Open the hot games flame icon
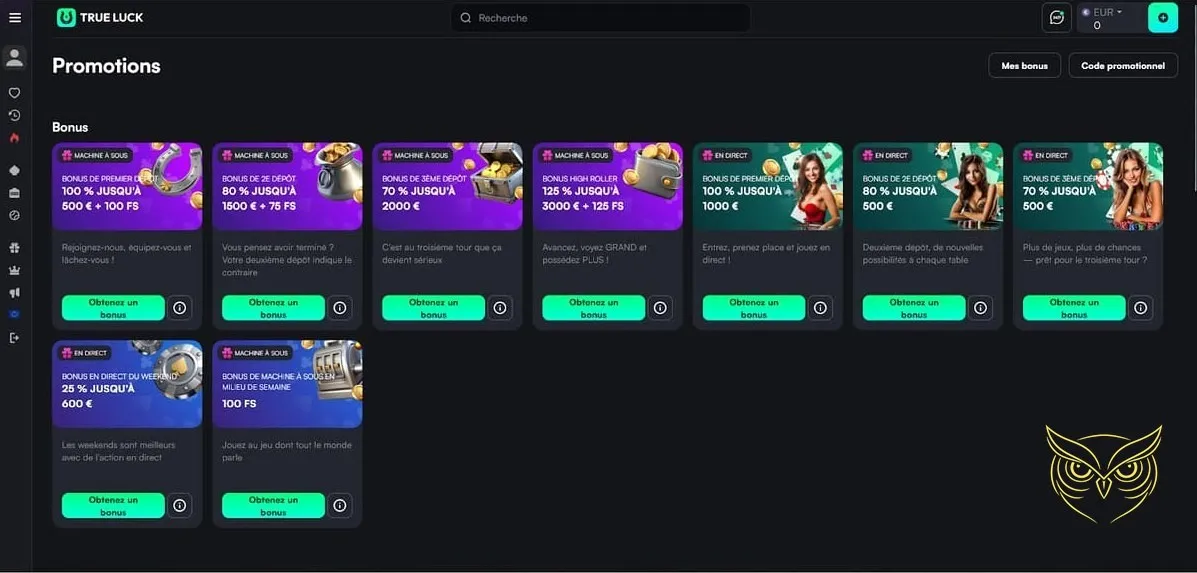 [15, 138]
